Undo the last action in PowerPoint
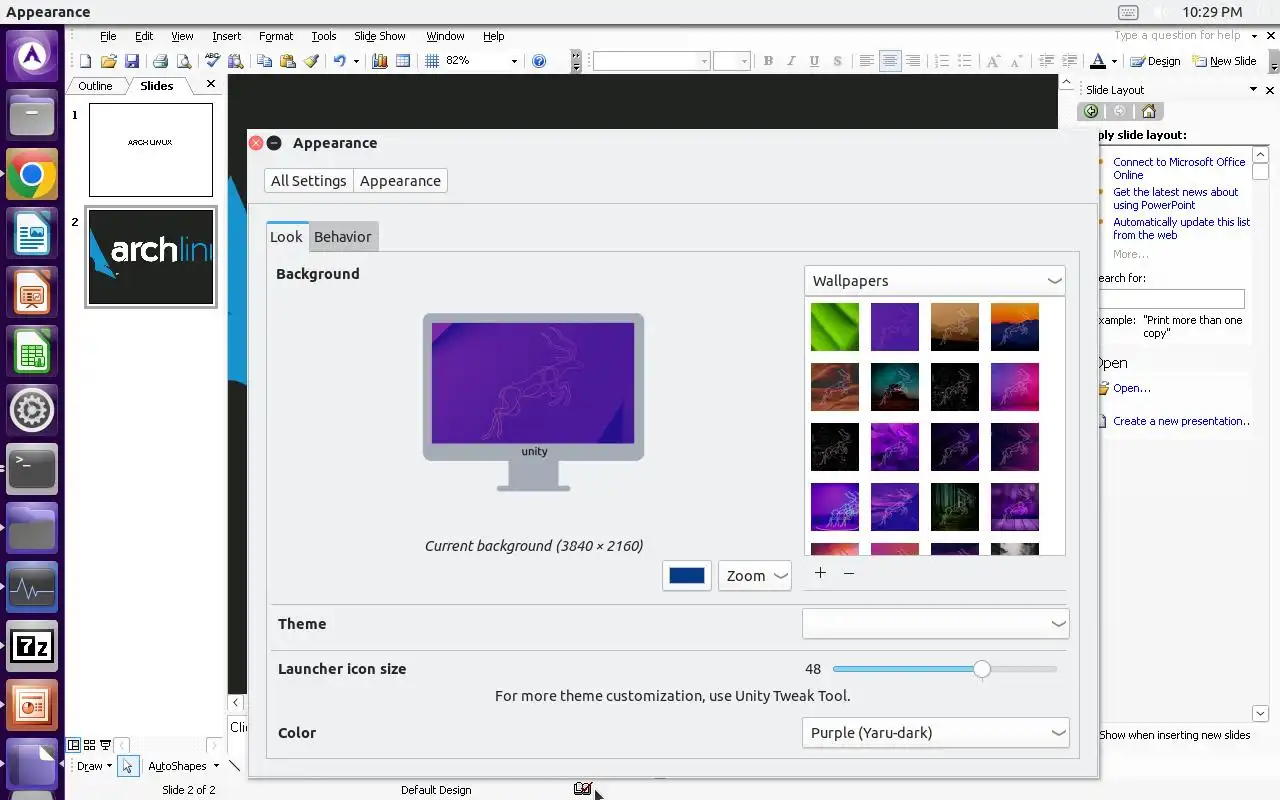The width and height of the screenshot is (1280, 800). pyautogui.click(x=340, y=61)
